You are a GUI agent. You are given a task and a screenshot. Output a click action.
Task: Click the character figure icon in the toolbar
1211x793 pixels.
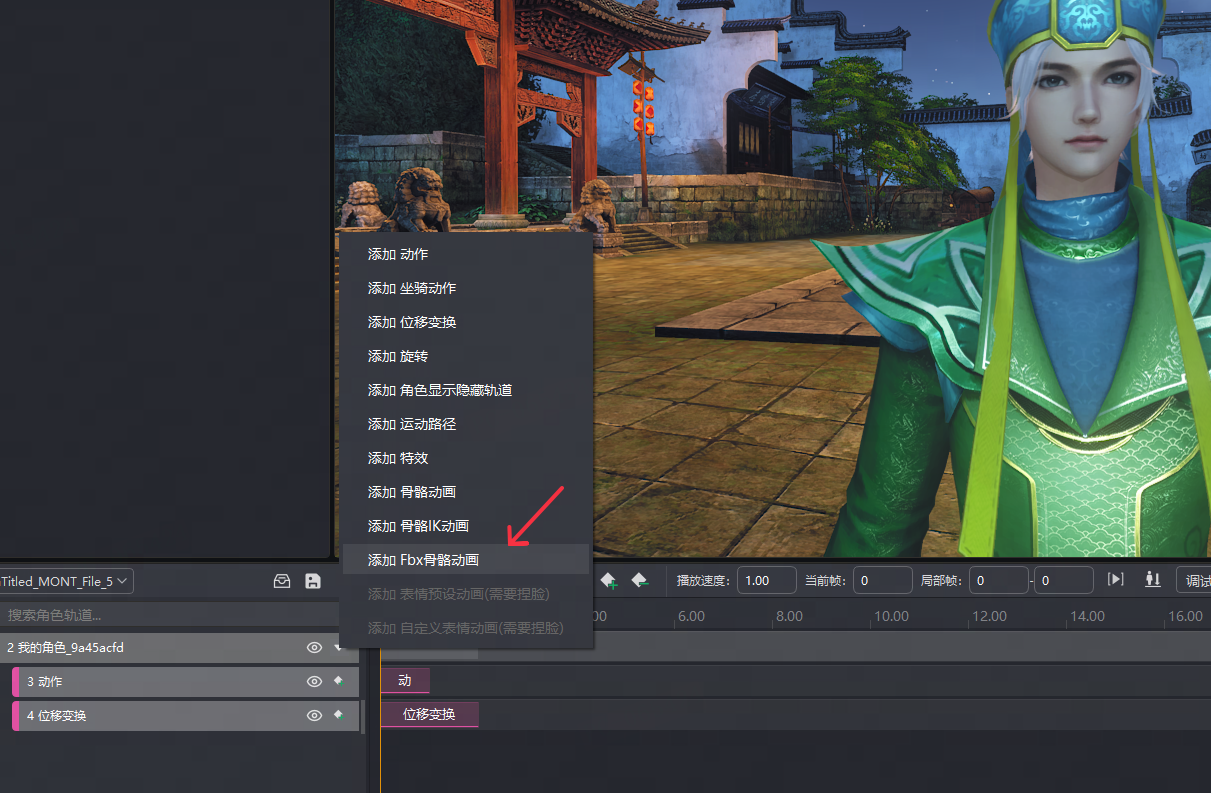click(x=1152, y=580)
